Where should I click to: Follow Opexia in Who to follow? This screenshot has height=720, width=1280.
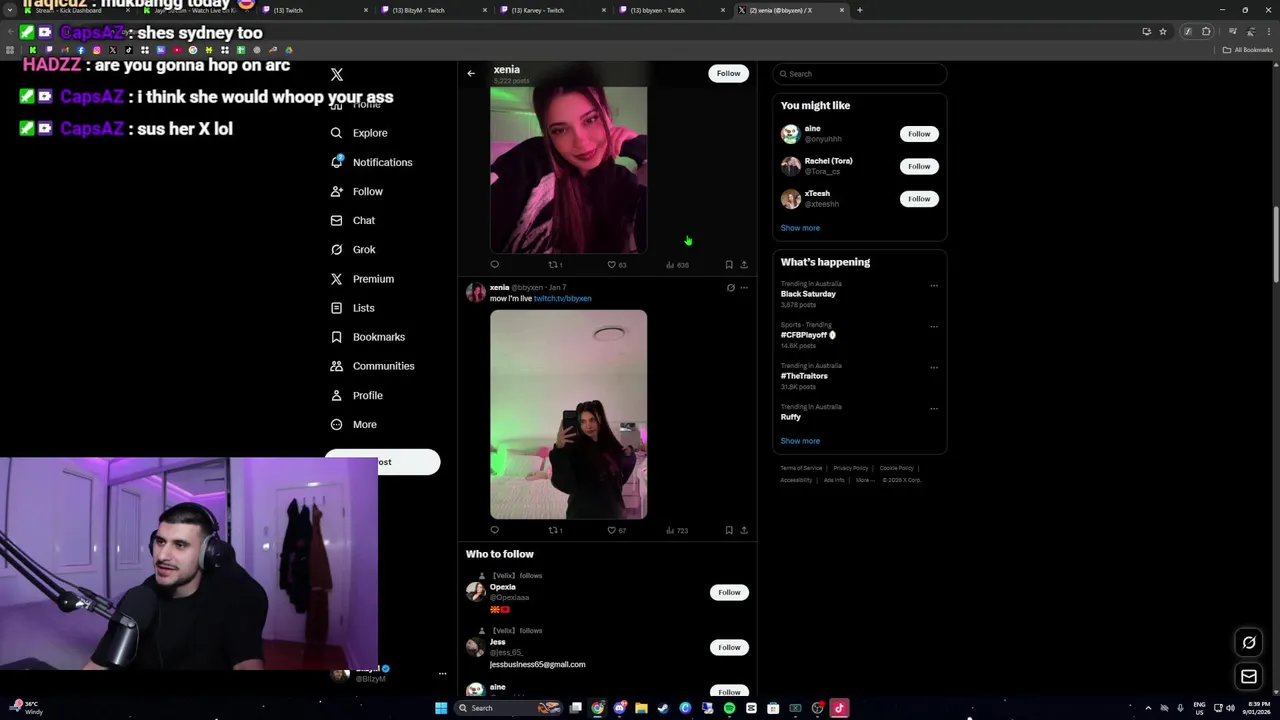click(729, 592)
